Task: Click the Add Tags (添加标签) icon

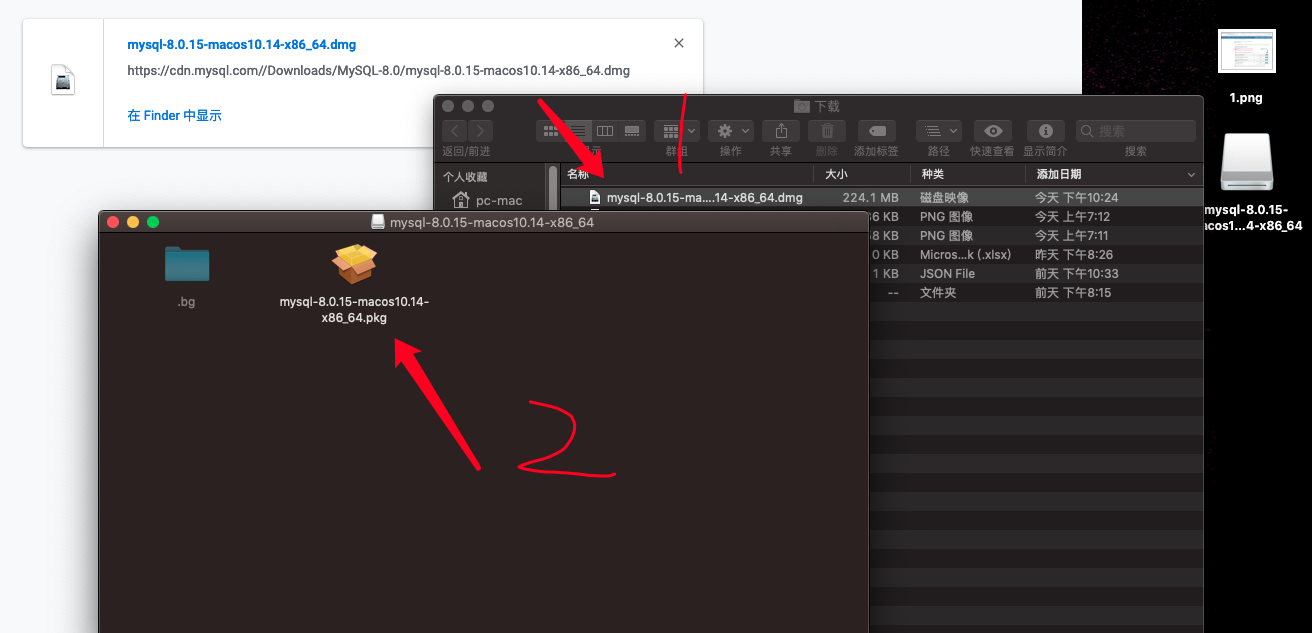Action: click(877, 131)
